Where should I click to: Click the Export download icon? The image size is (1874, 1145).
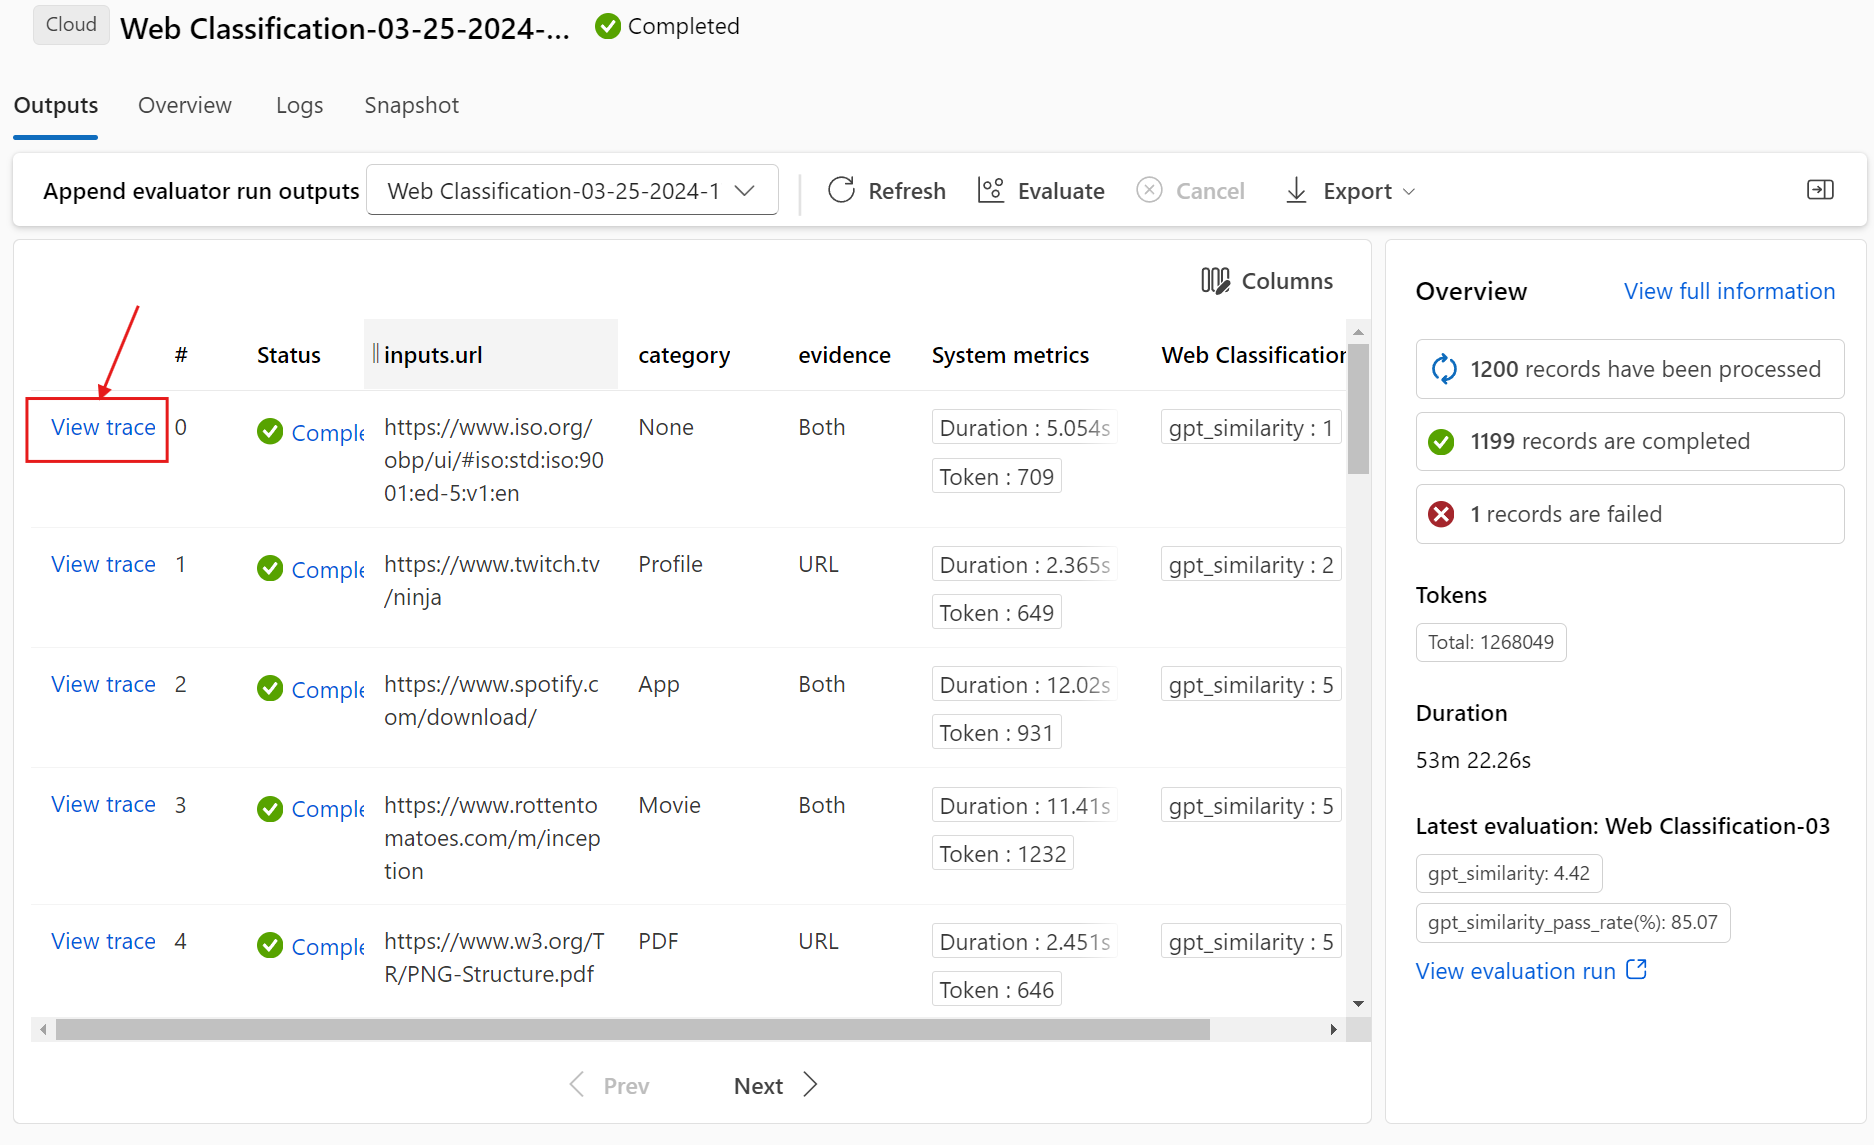tap(1296, 190)
